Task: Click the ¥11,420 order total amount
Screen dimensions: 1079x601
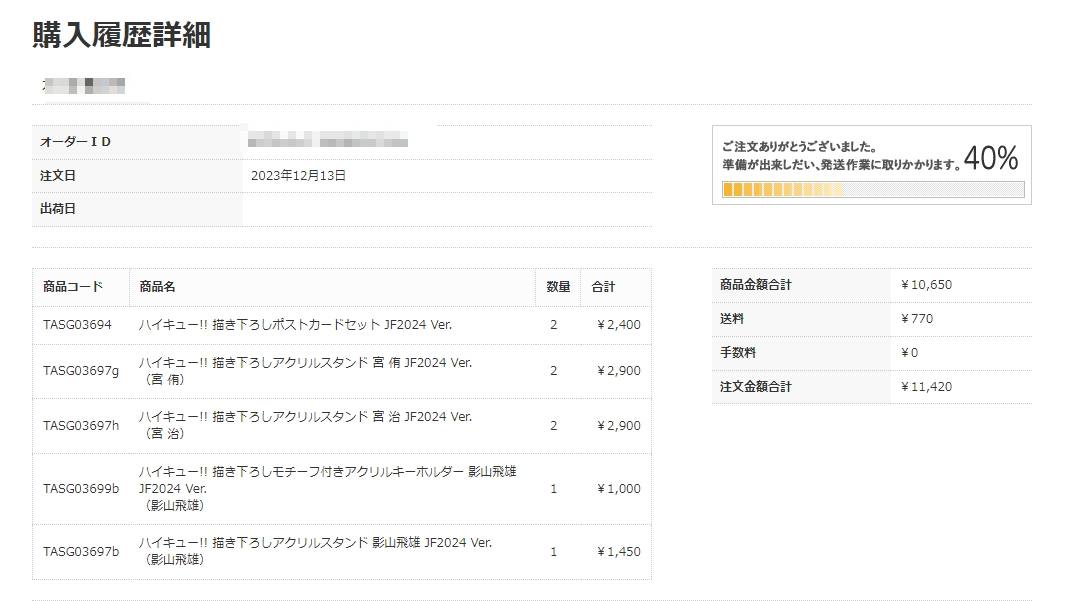Action: tap(926, 387)
